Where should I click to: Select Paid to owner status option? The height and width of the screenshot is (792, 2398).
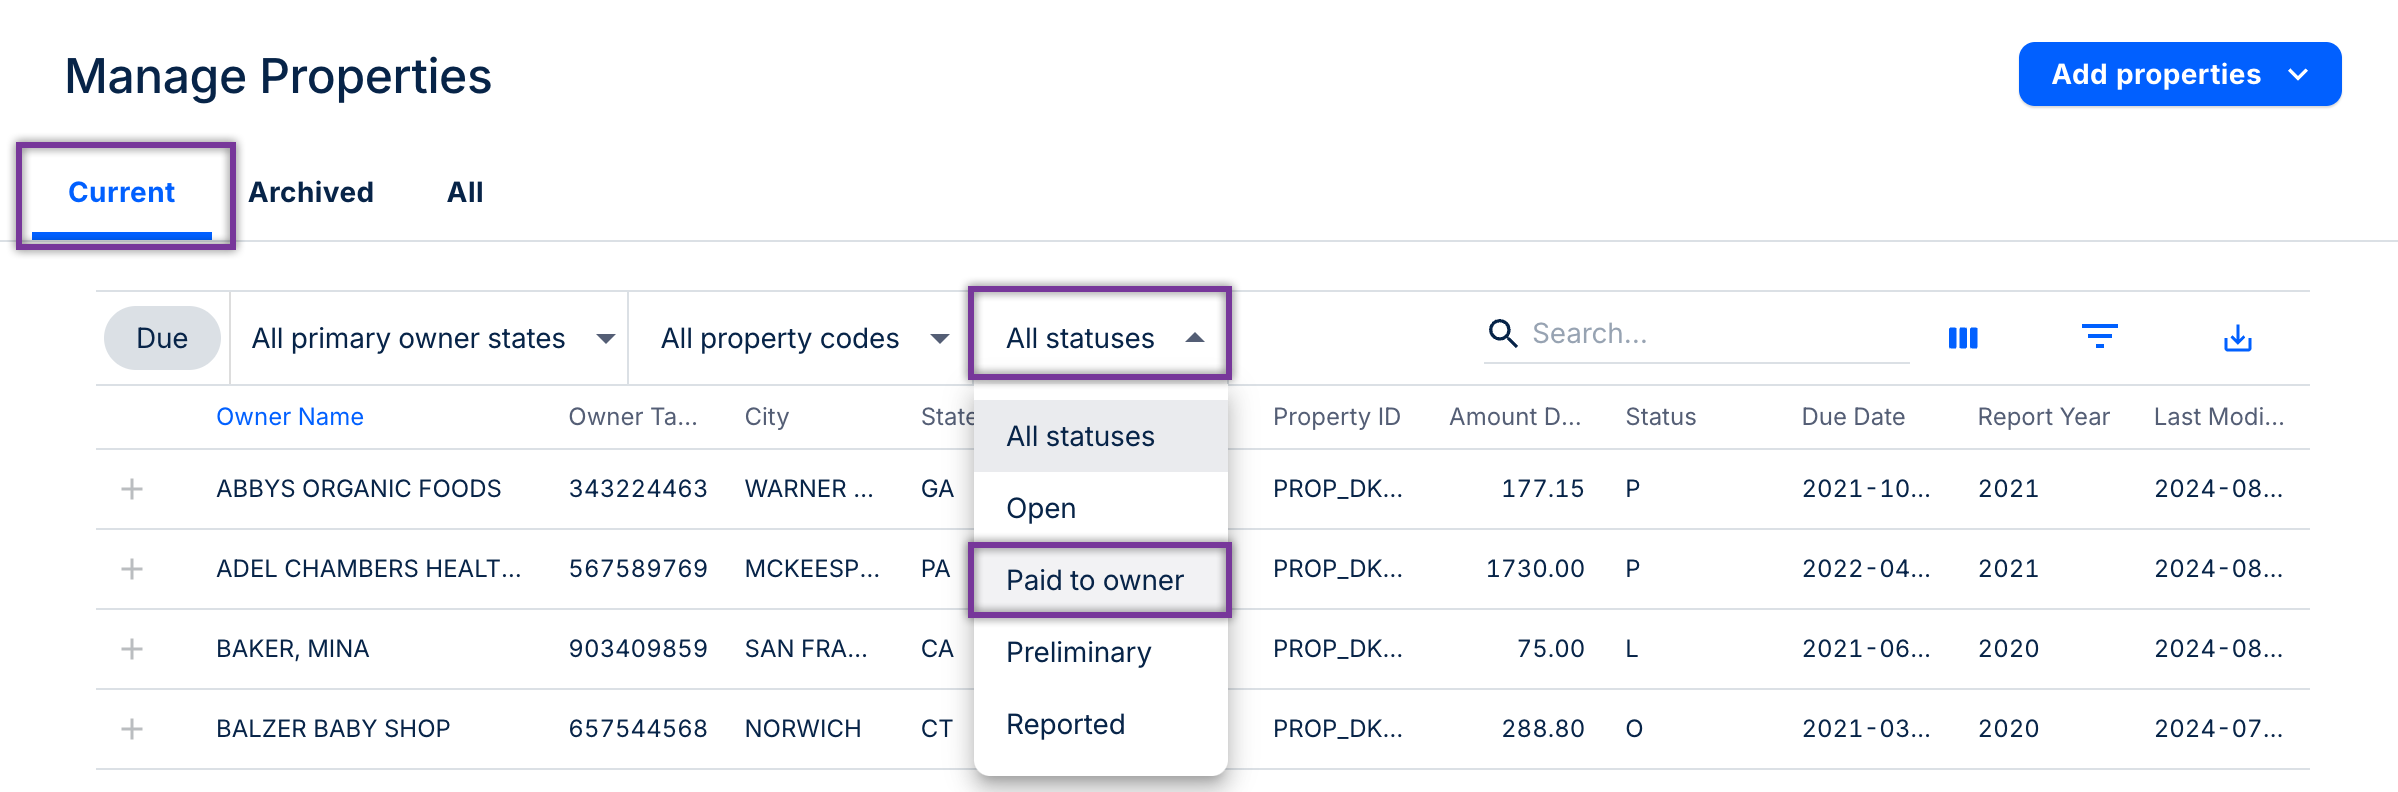click(x=1095, y=580)
